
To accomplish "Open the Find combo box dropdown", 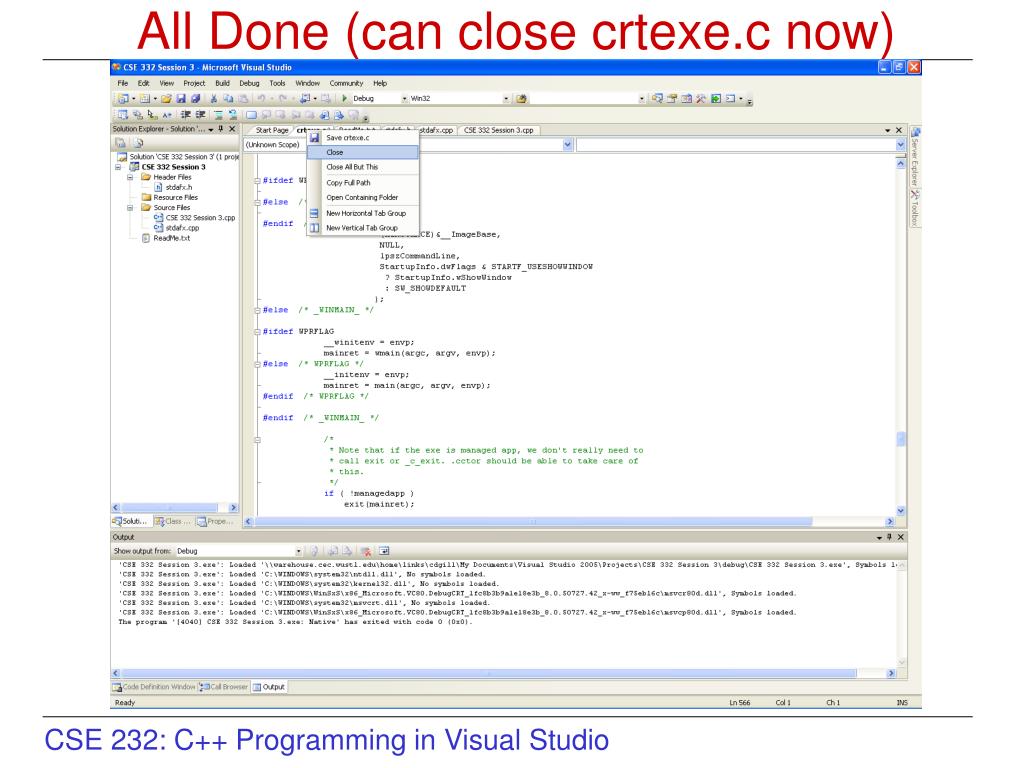I will 641,99.
